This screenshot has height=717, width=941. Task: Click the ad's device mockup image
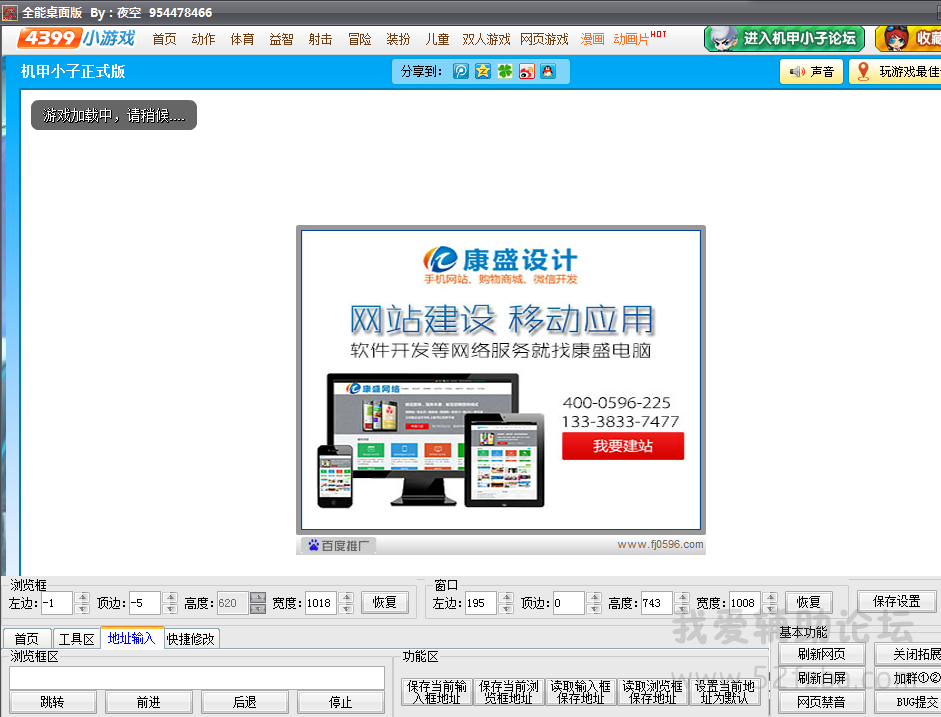pos(431,440)
